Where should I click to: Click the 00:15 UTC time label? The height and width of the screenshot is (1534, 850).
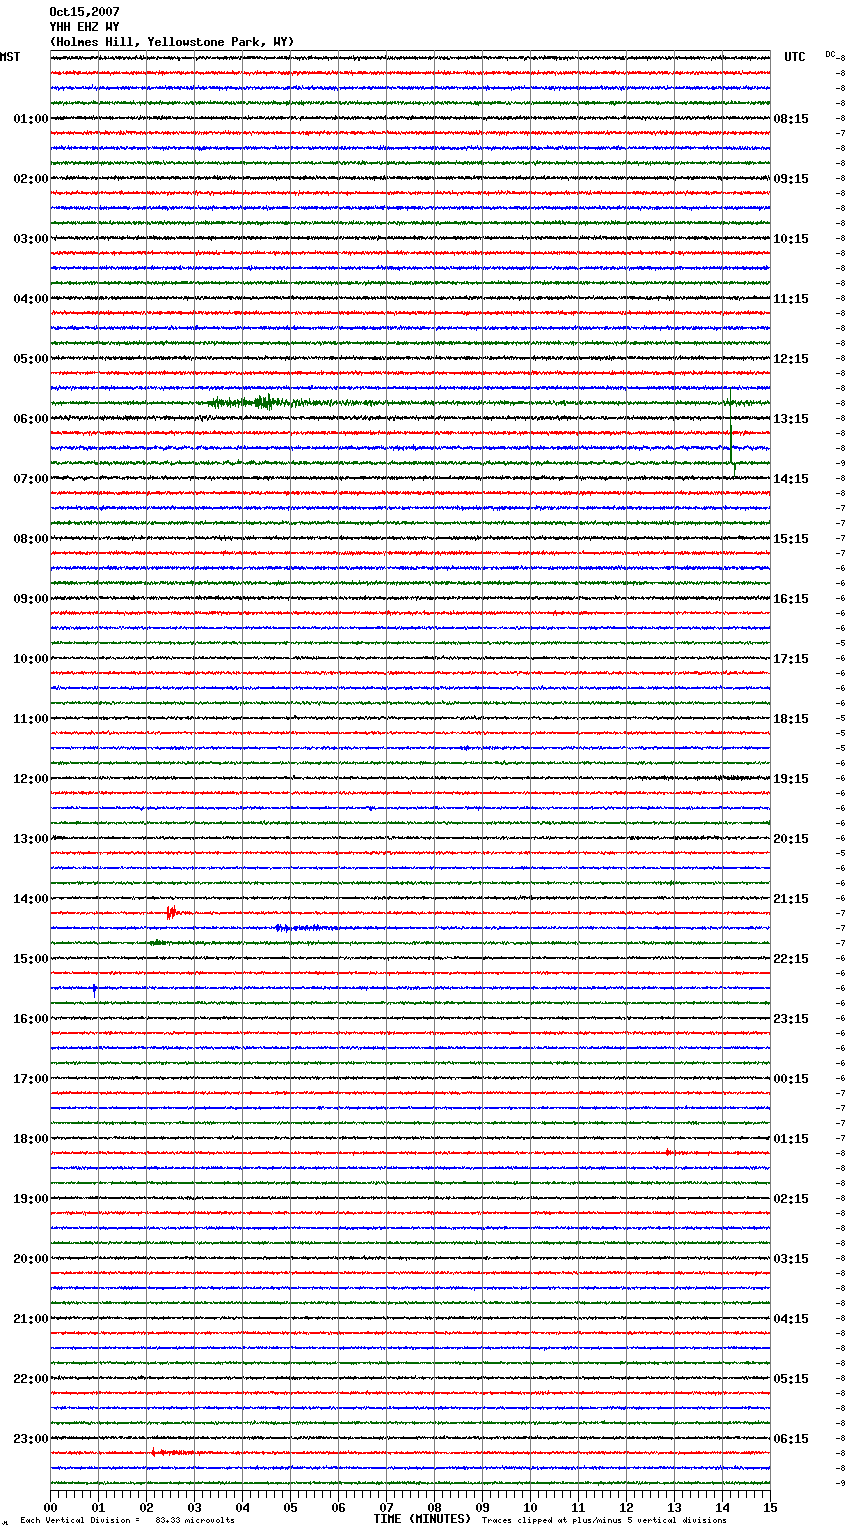tap(791, 1079)
